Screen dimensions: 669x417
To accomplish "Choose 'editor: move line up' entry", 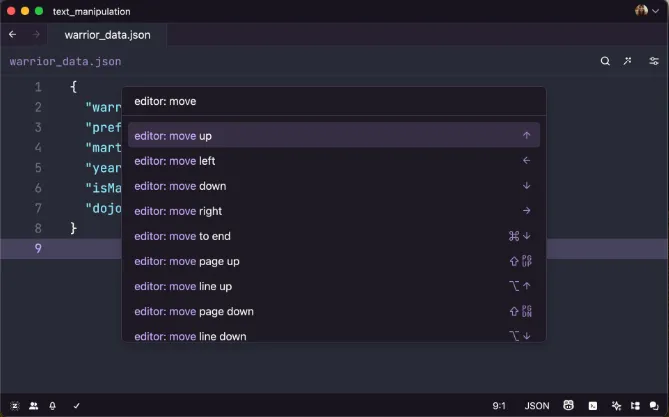I will click(x=334, y=286).
